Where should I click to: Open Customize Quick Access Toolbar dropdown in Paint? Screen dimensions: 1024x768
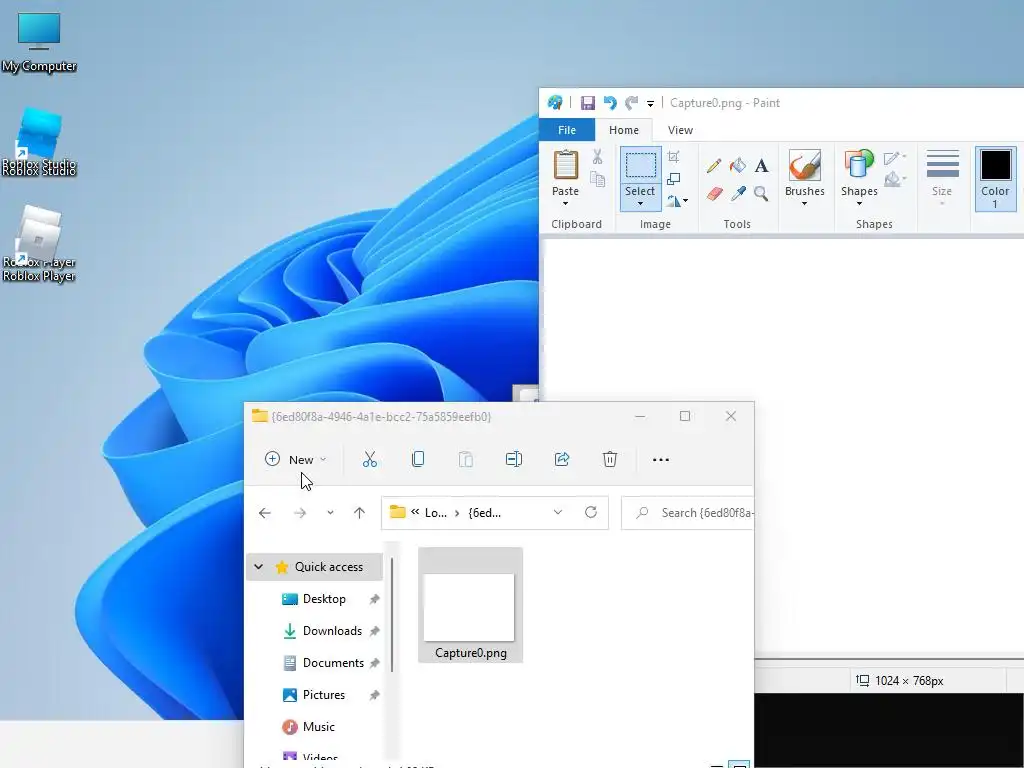point(650,103)
